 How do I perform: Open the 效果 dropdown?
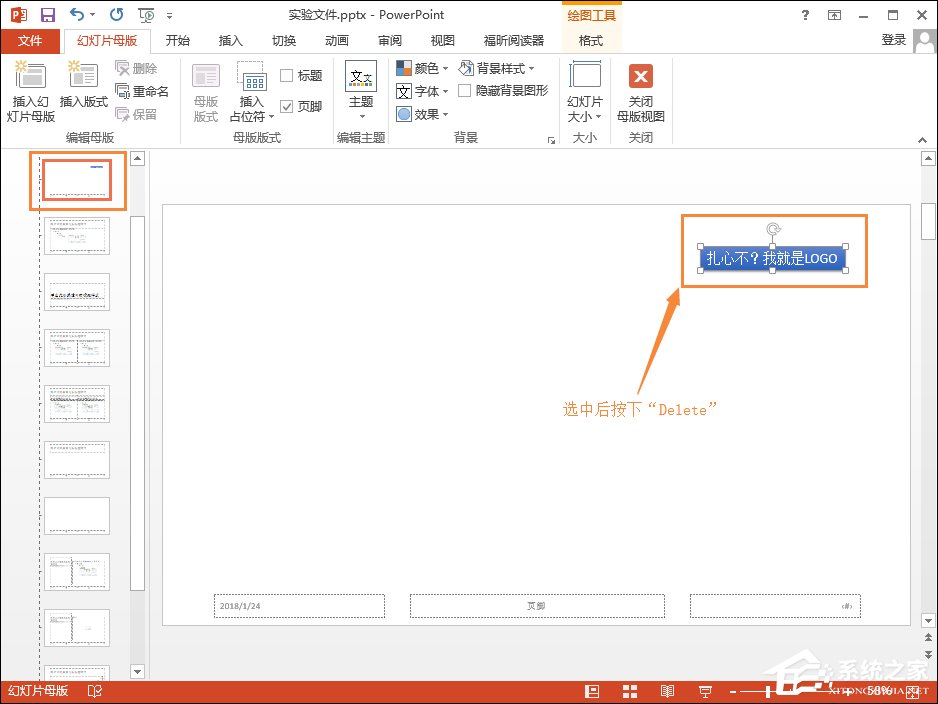pyautogui.click(x=421, y=113)
